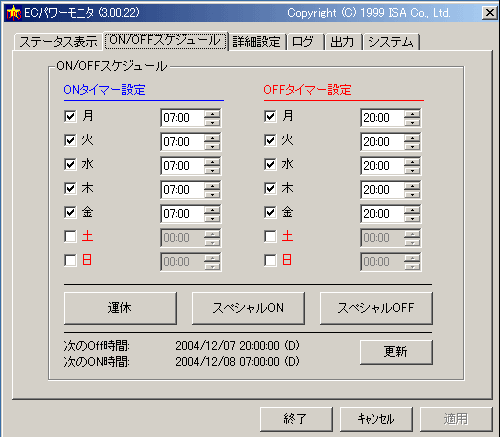Screen dimensions: 500x437
Task: Click the 木 OFF time field 20:00
Action: (x=383, y=190)
